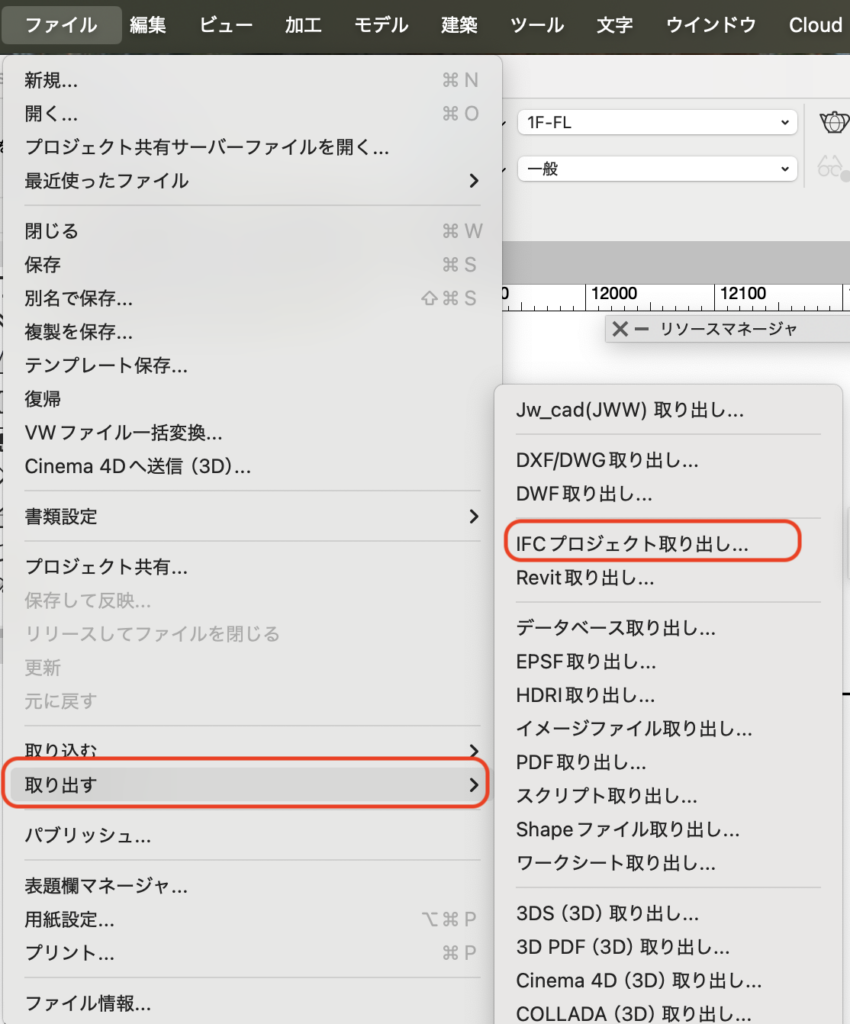Click the teapot render mode icon
This screenshot has width=850, height=1024.
[832, 122]
